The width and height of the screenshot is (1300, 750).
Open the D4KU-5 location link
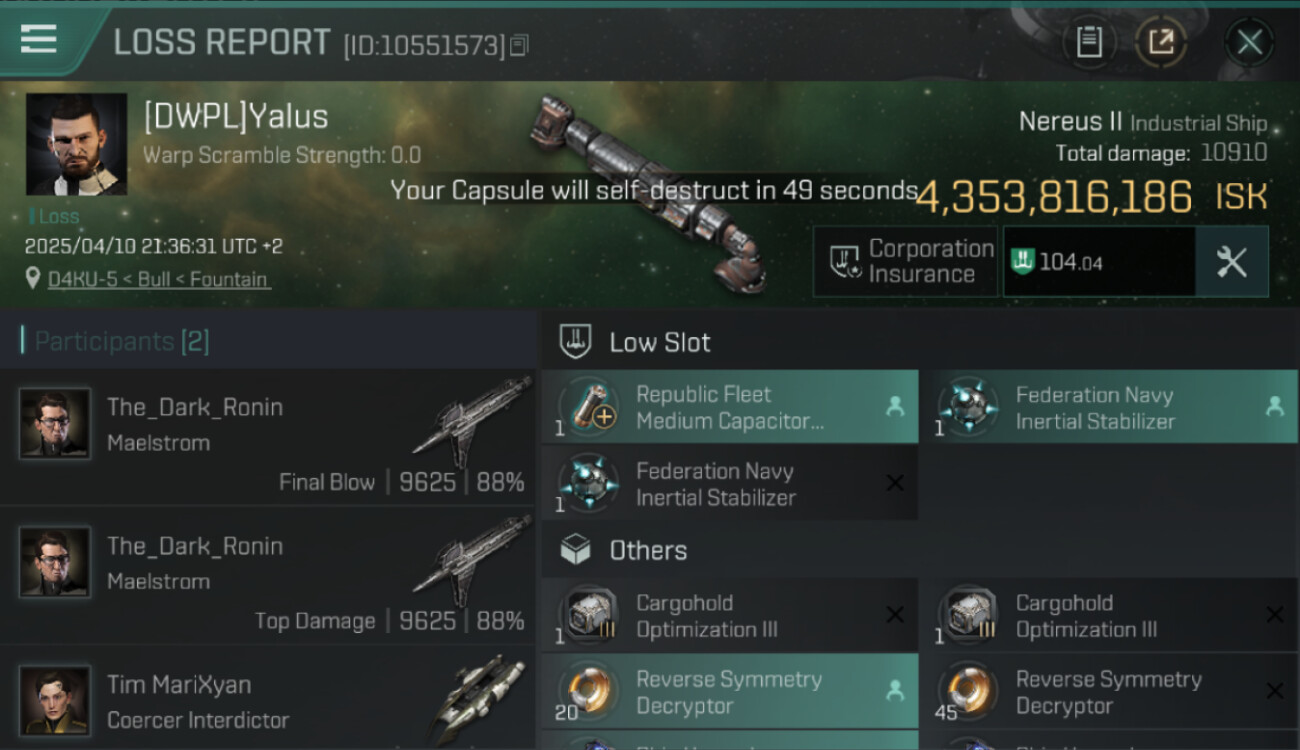point(158,280)
